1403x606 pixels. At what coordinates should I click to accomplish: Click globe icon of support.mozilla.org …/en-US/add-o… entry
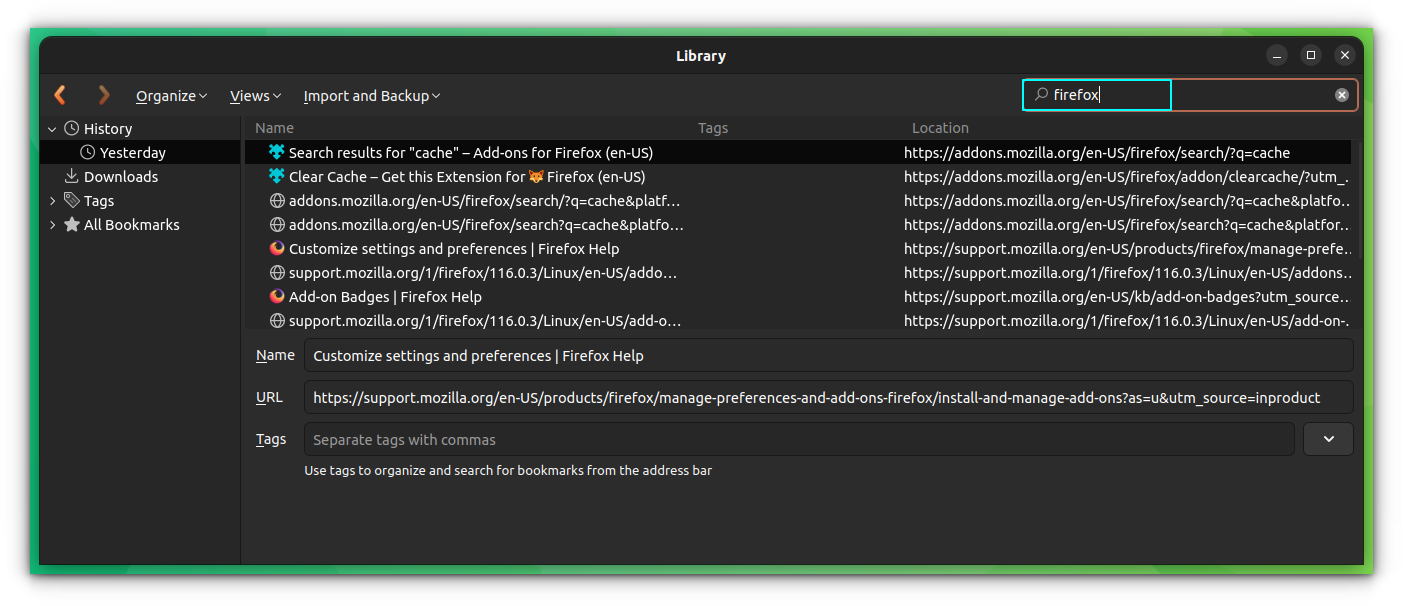(277, 320)
